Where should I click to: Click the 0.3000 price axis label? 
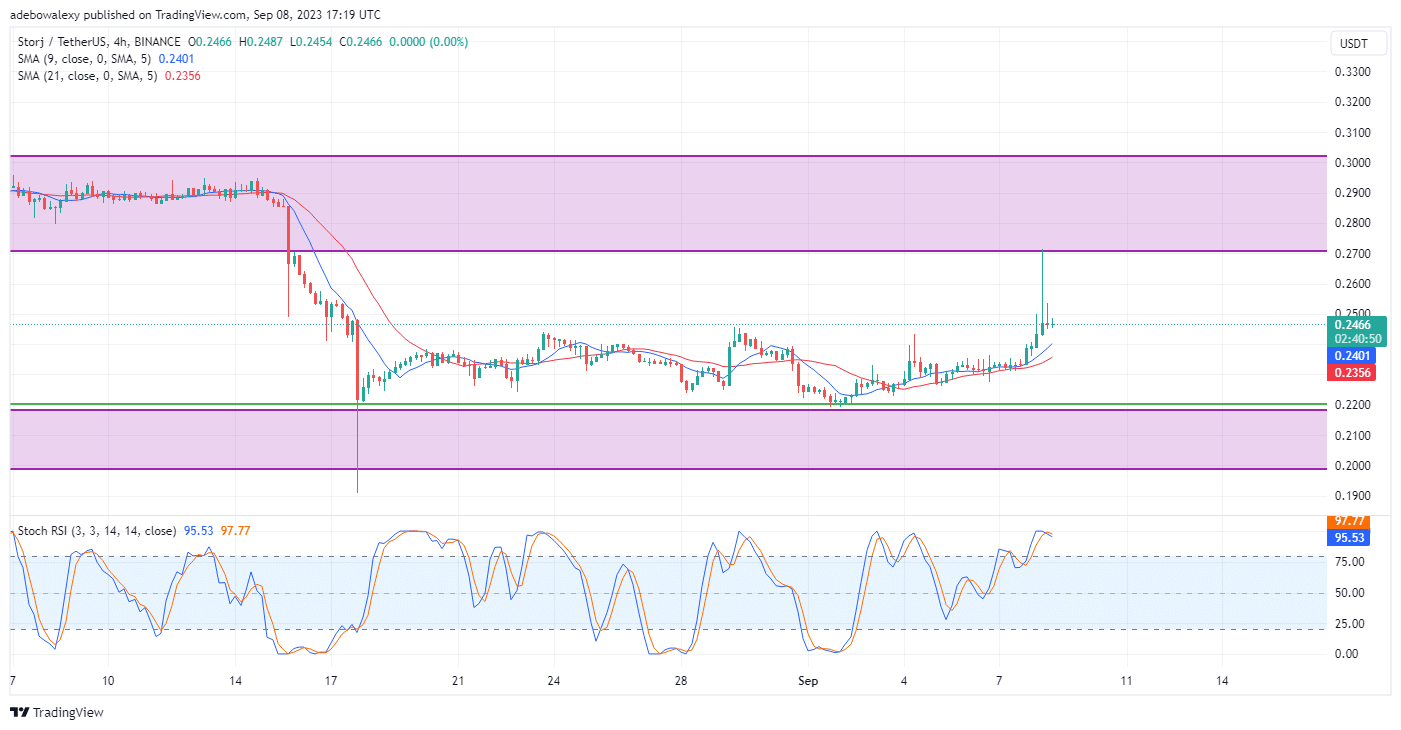click(1353, 163)
